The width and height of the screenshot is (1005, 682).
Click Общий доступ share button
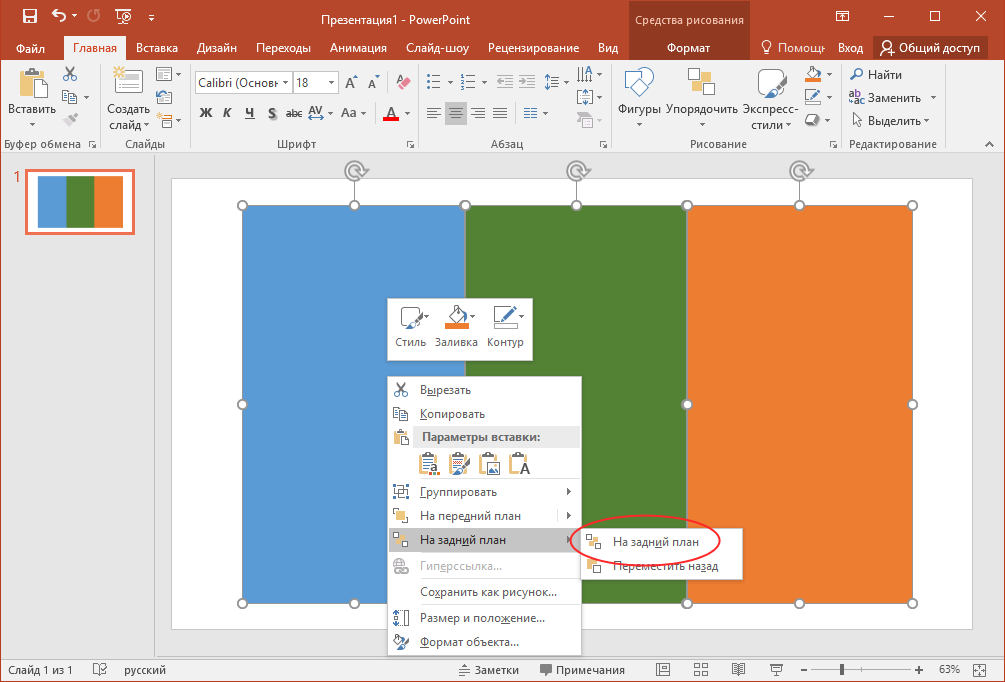pos(930,48)
